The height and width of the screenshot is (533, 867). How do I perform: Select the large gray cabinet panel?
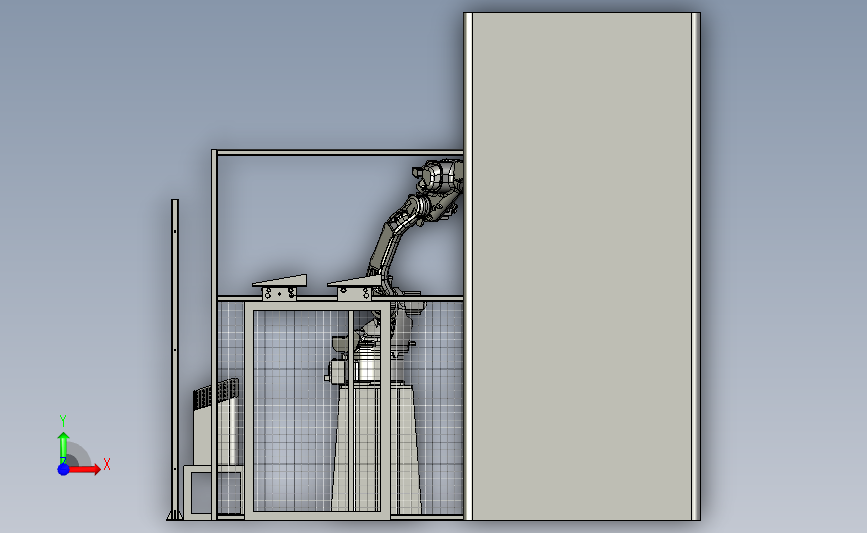click(582, 266)
